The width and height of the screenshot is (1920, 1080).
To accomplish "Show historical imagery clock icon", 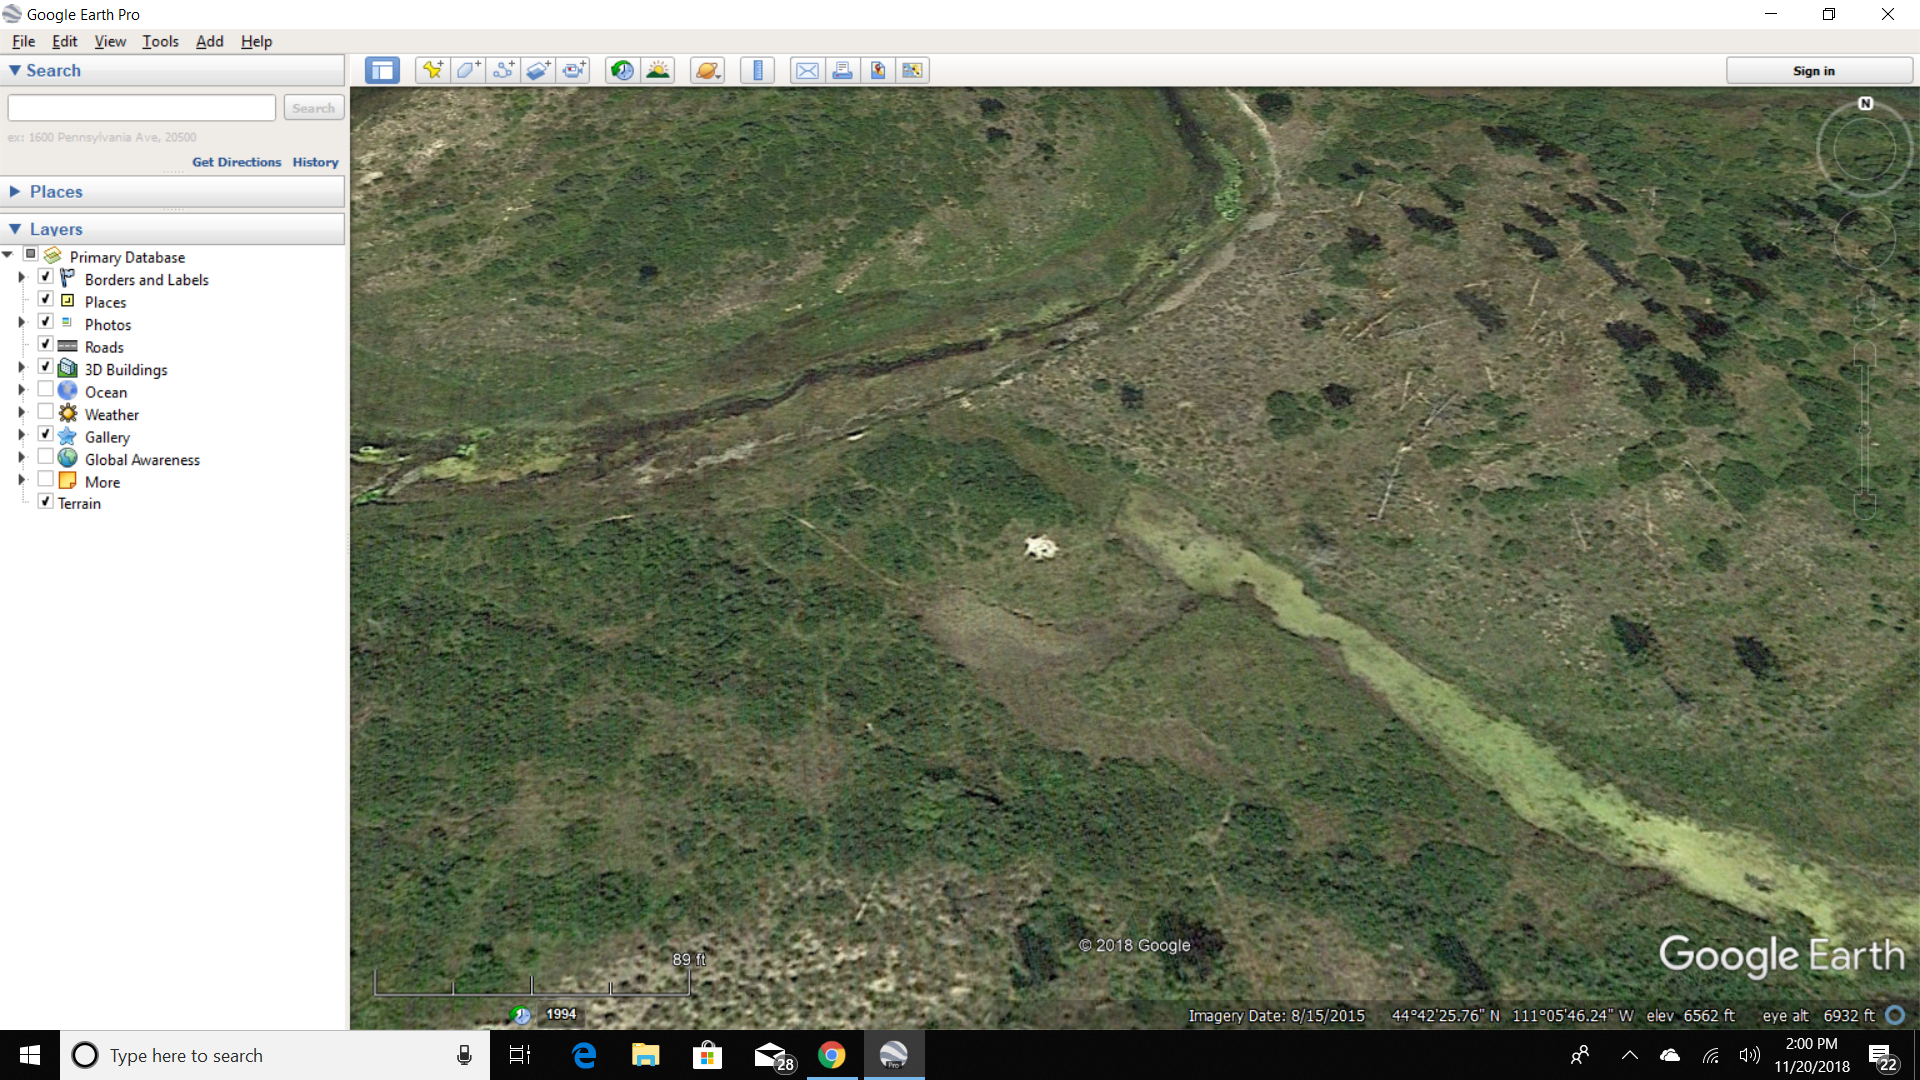I will click(x=622, y=70).
